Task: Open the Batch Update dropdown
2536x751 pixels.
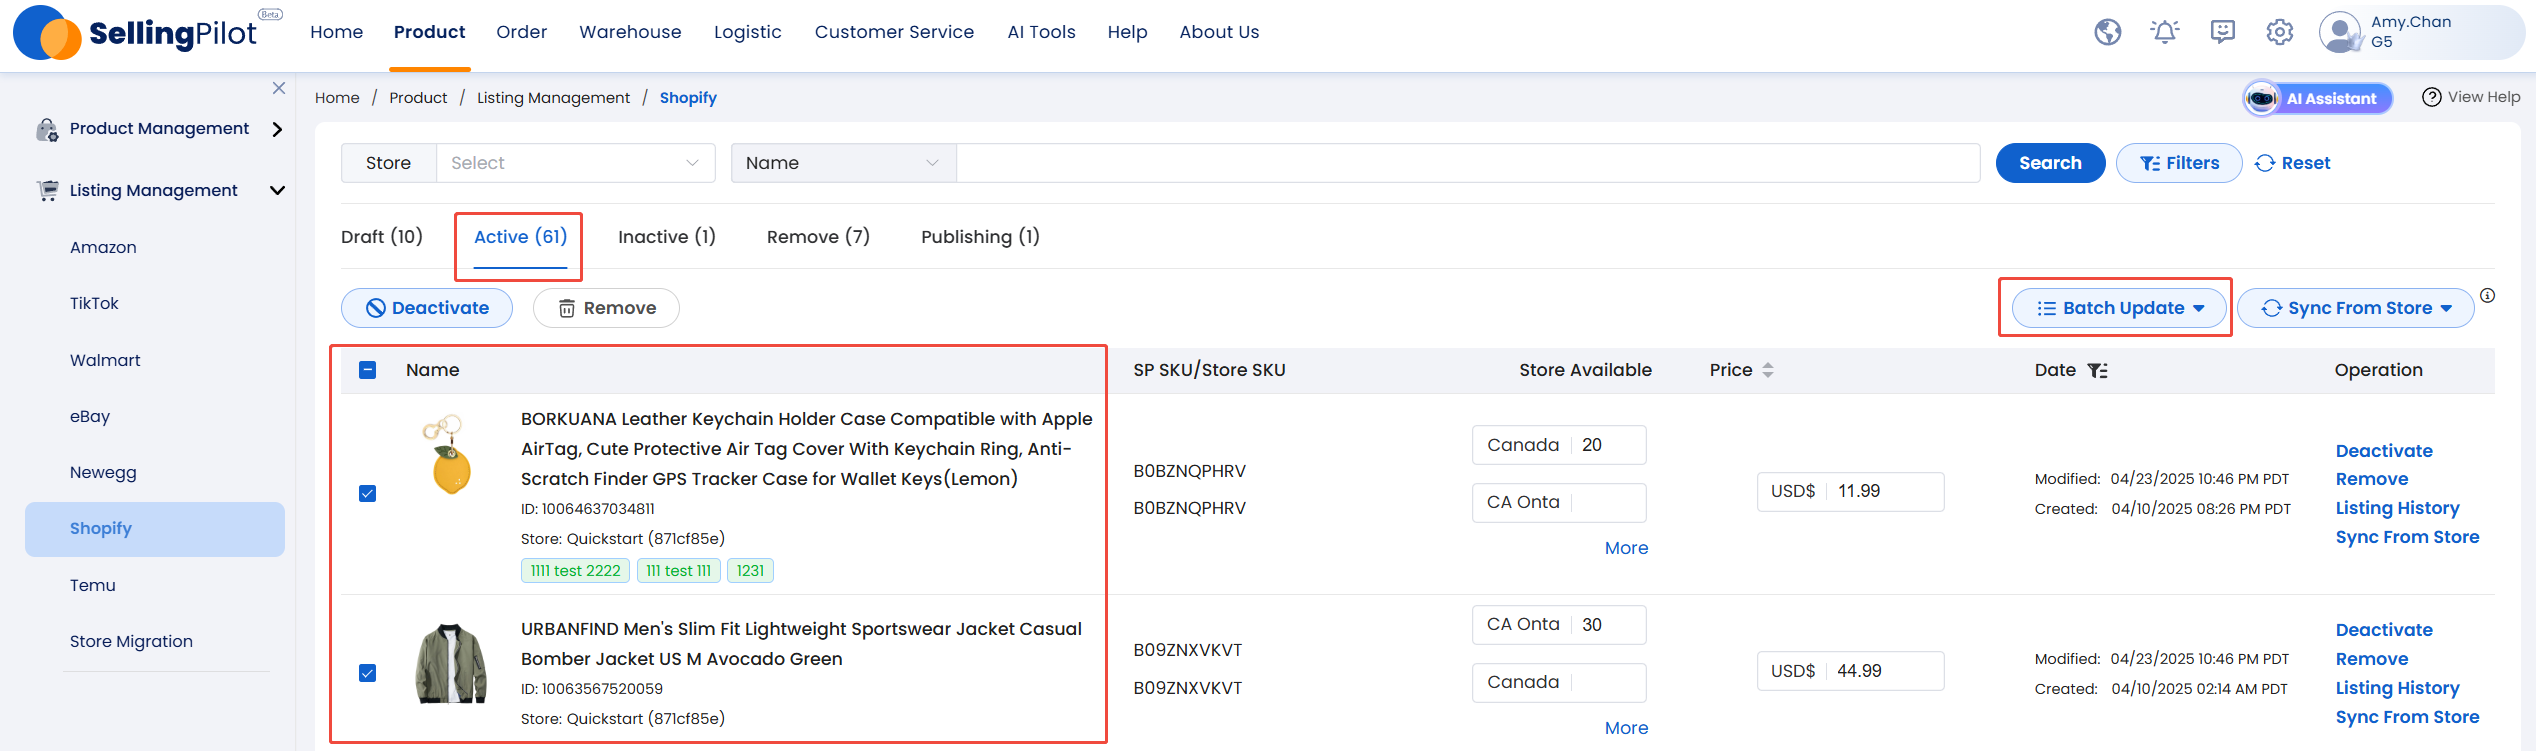Action: pyautogui.click(x=2119, y=308)
